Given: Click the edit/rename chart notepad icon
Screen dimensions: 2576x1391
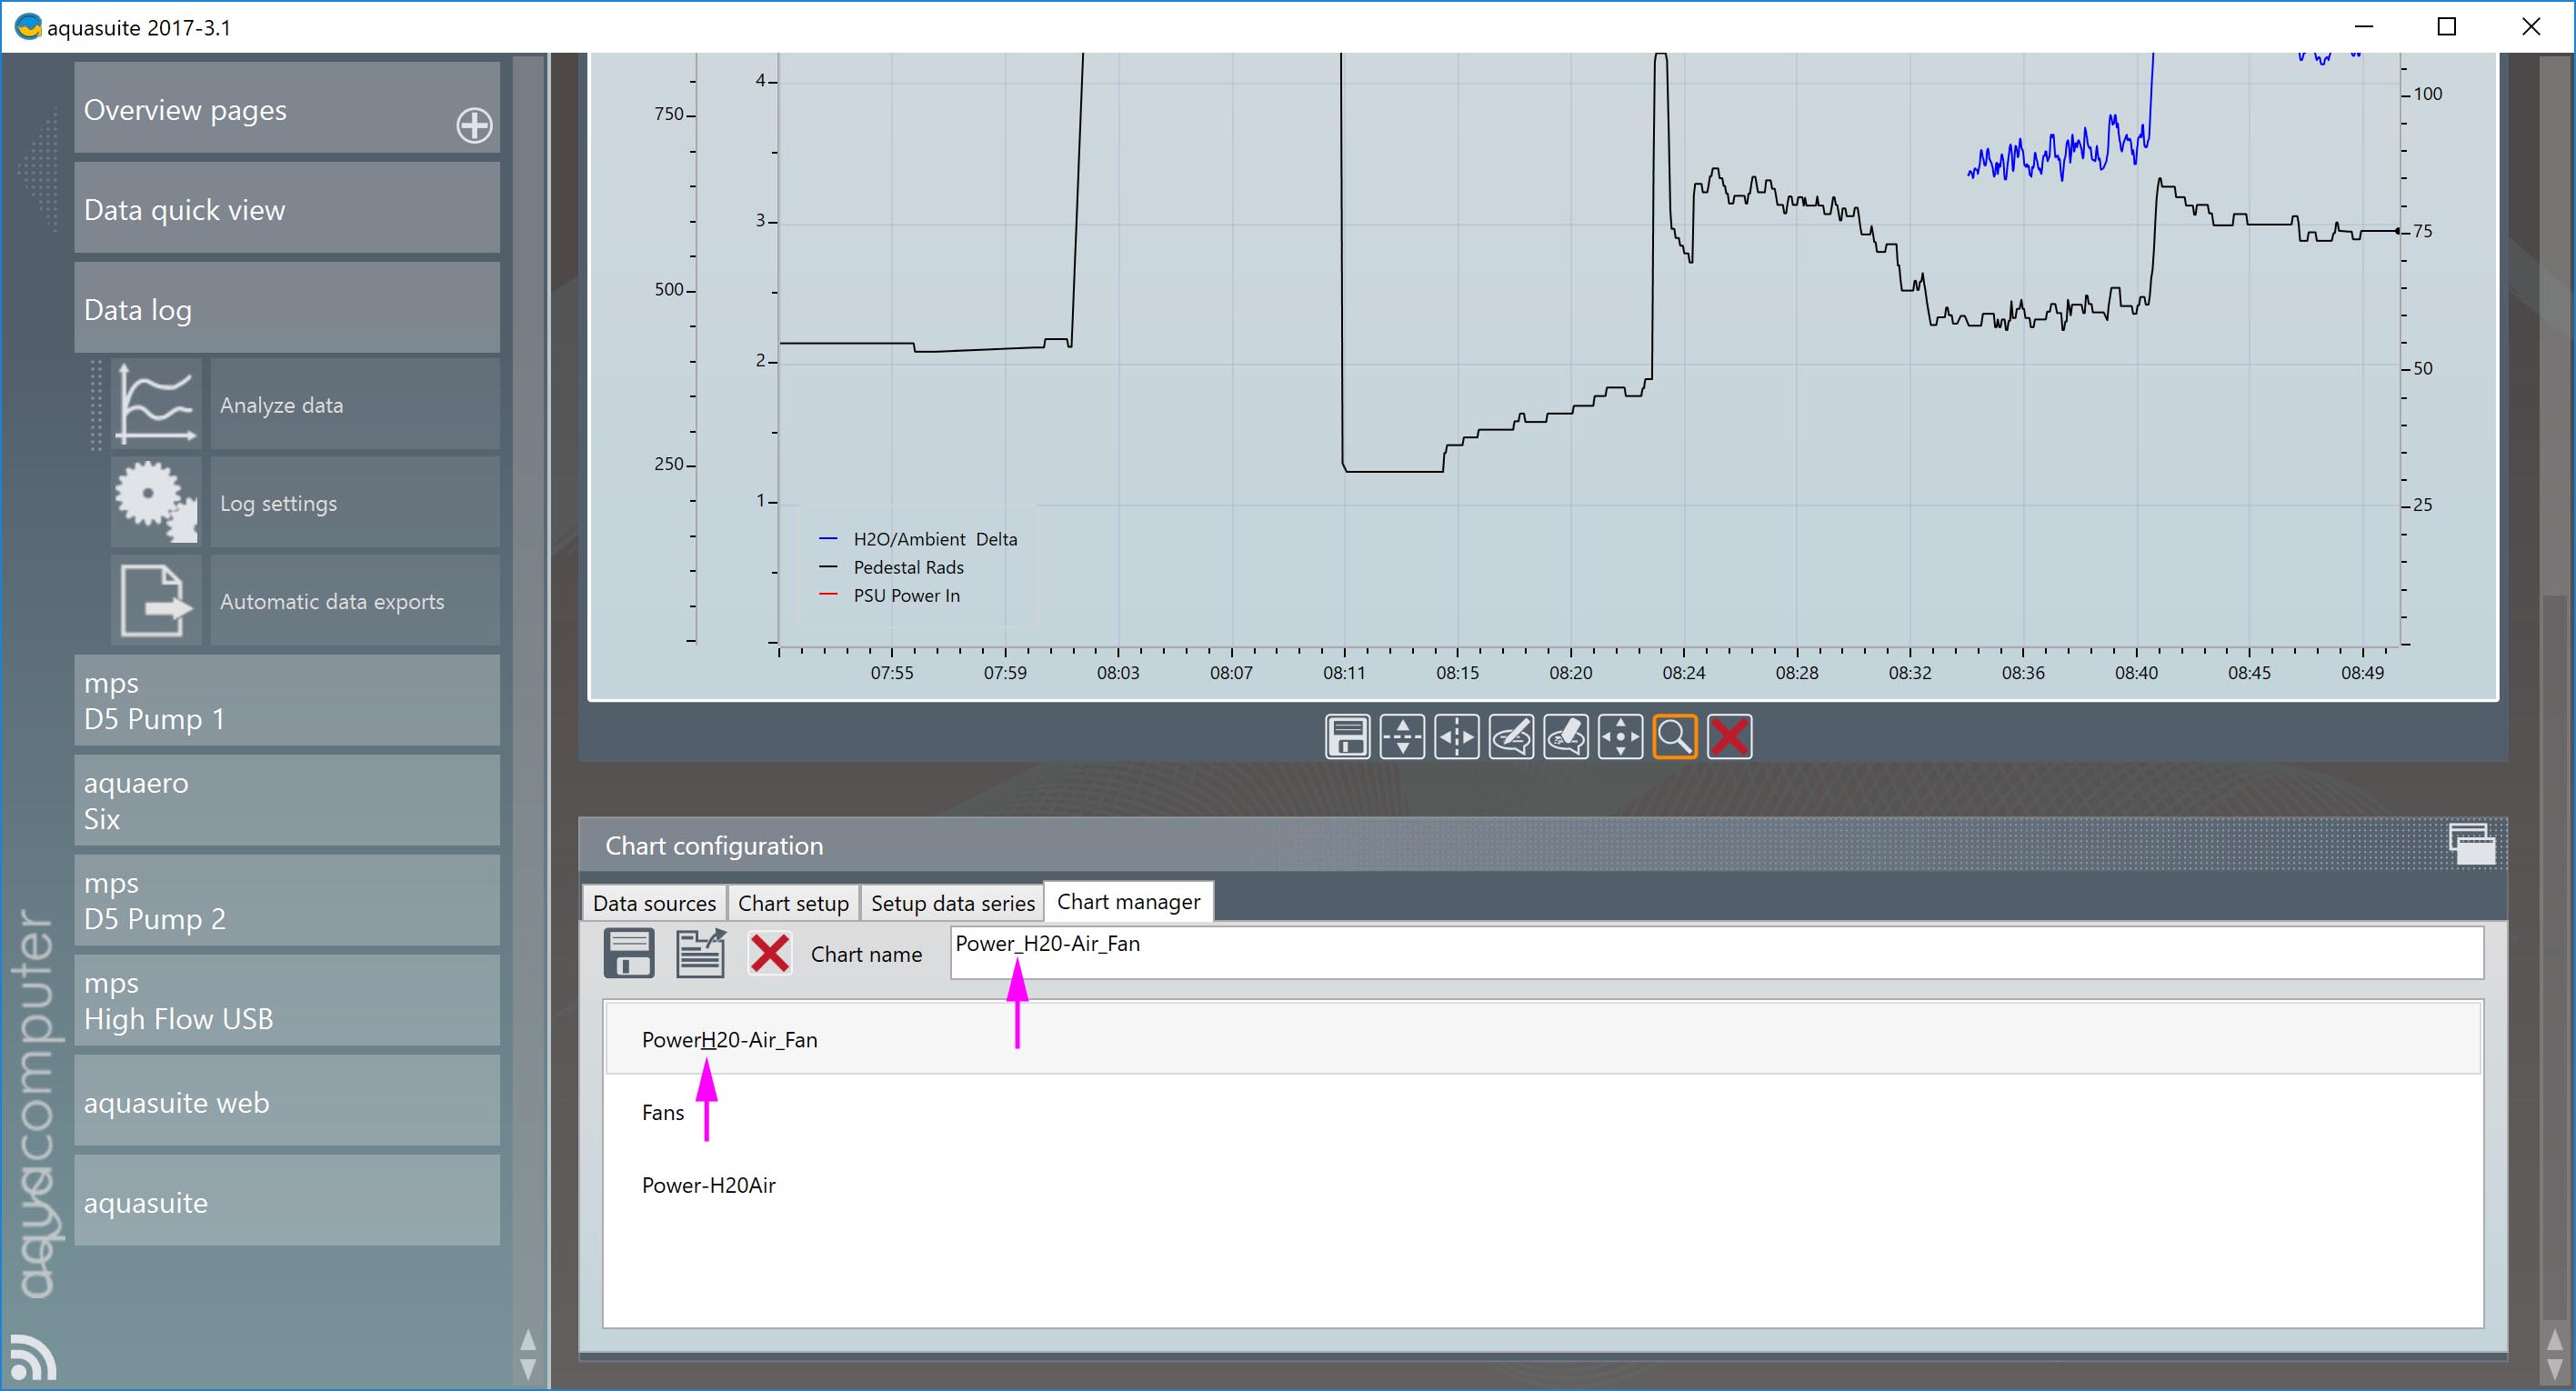Looking at the screenshot, I should click(700, 953).
